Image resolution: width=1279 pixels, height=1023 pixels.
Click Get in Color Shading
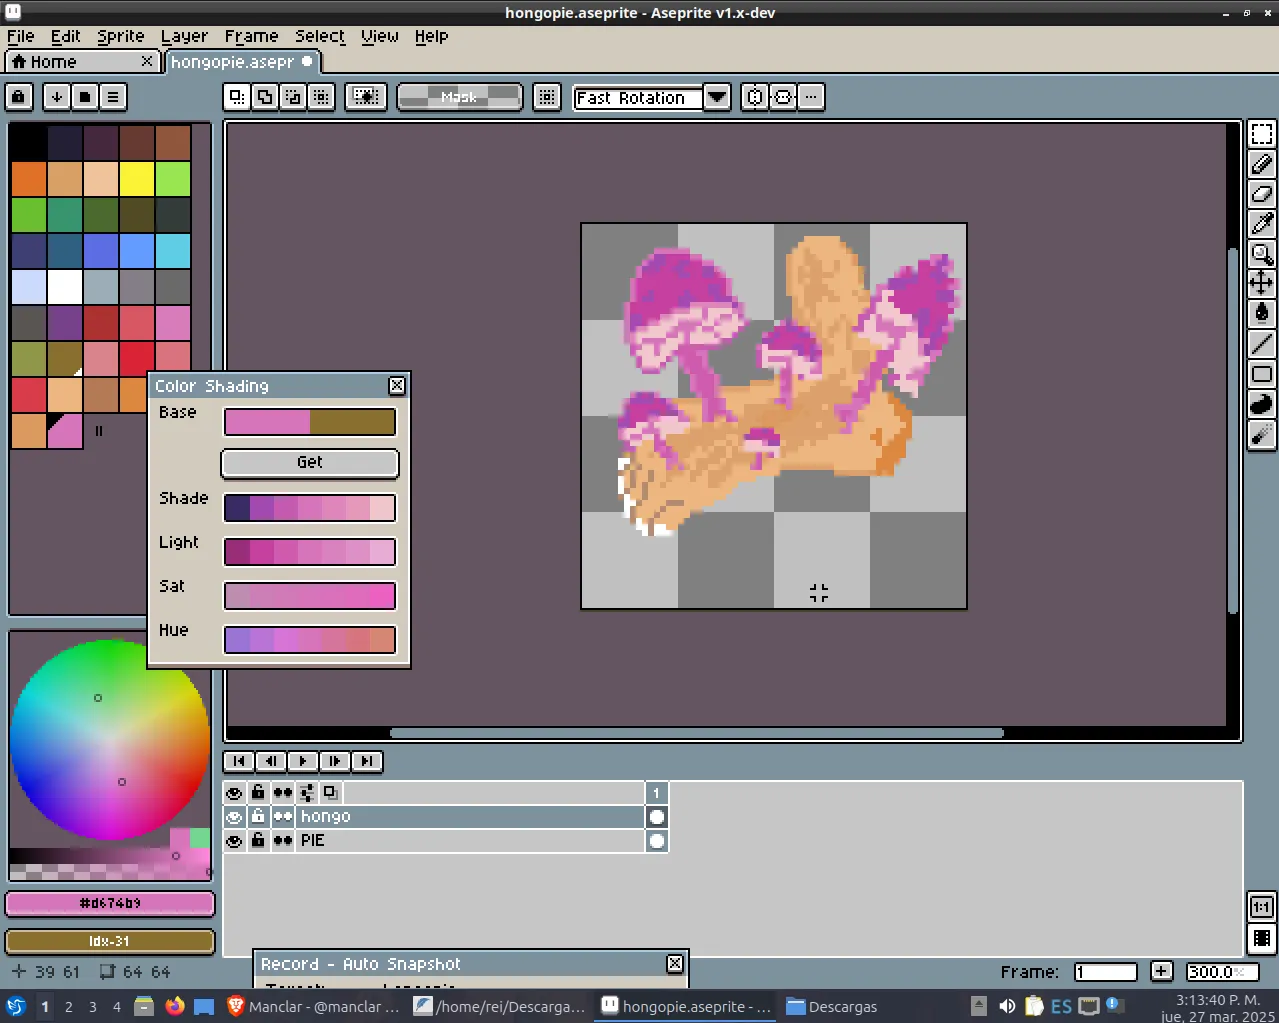coord(310,462)
